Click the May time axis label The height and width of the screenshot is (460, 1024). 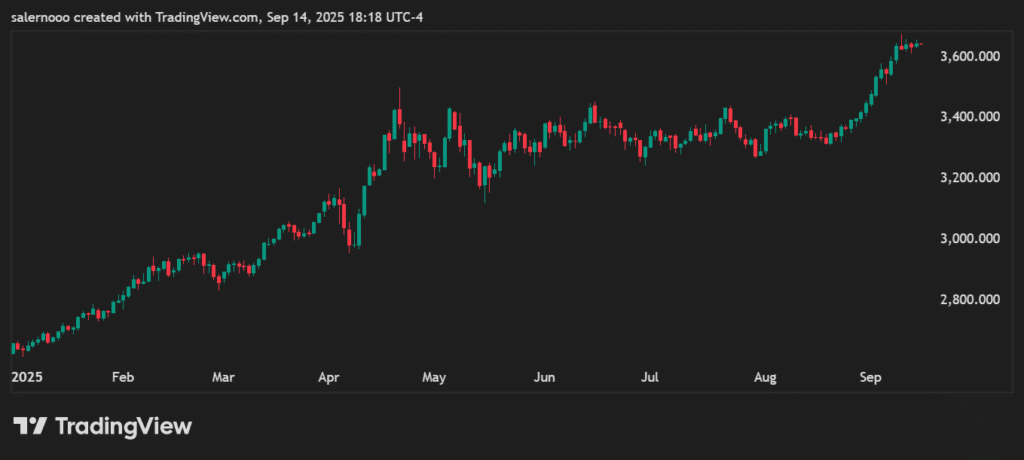point(433,378)
